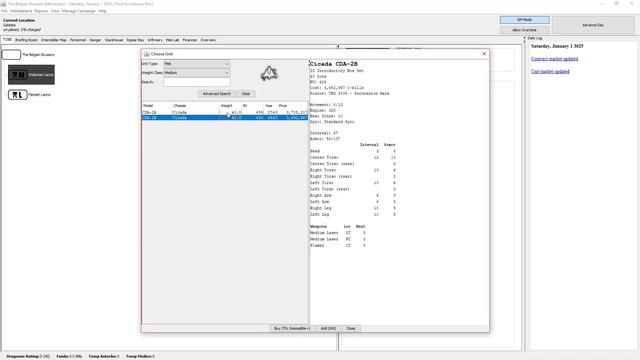Open the View menu
This screenshot has width=640, height=360.
[x=55, y=11]
